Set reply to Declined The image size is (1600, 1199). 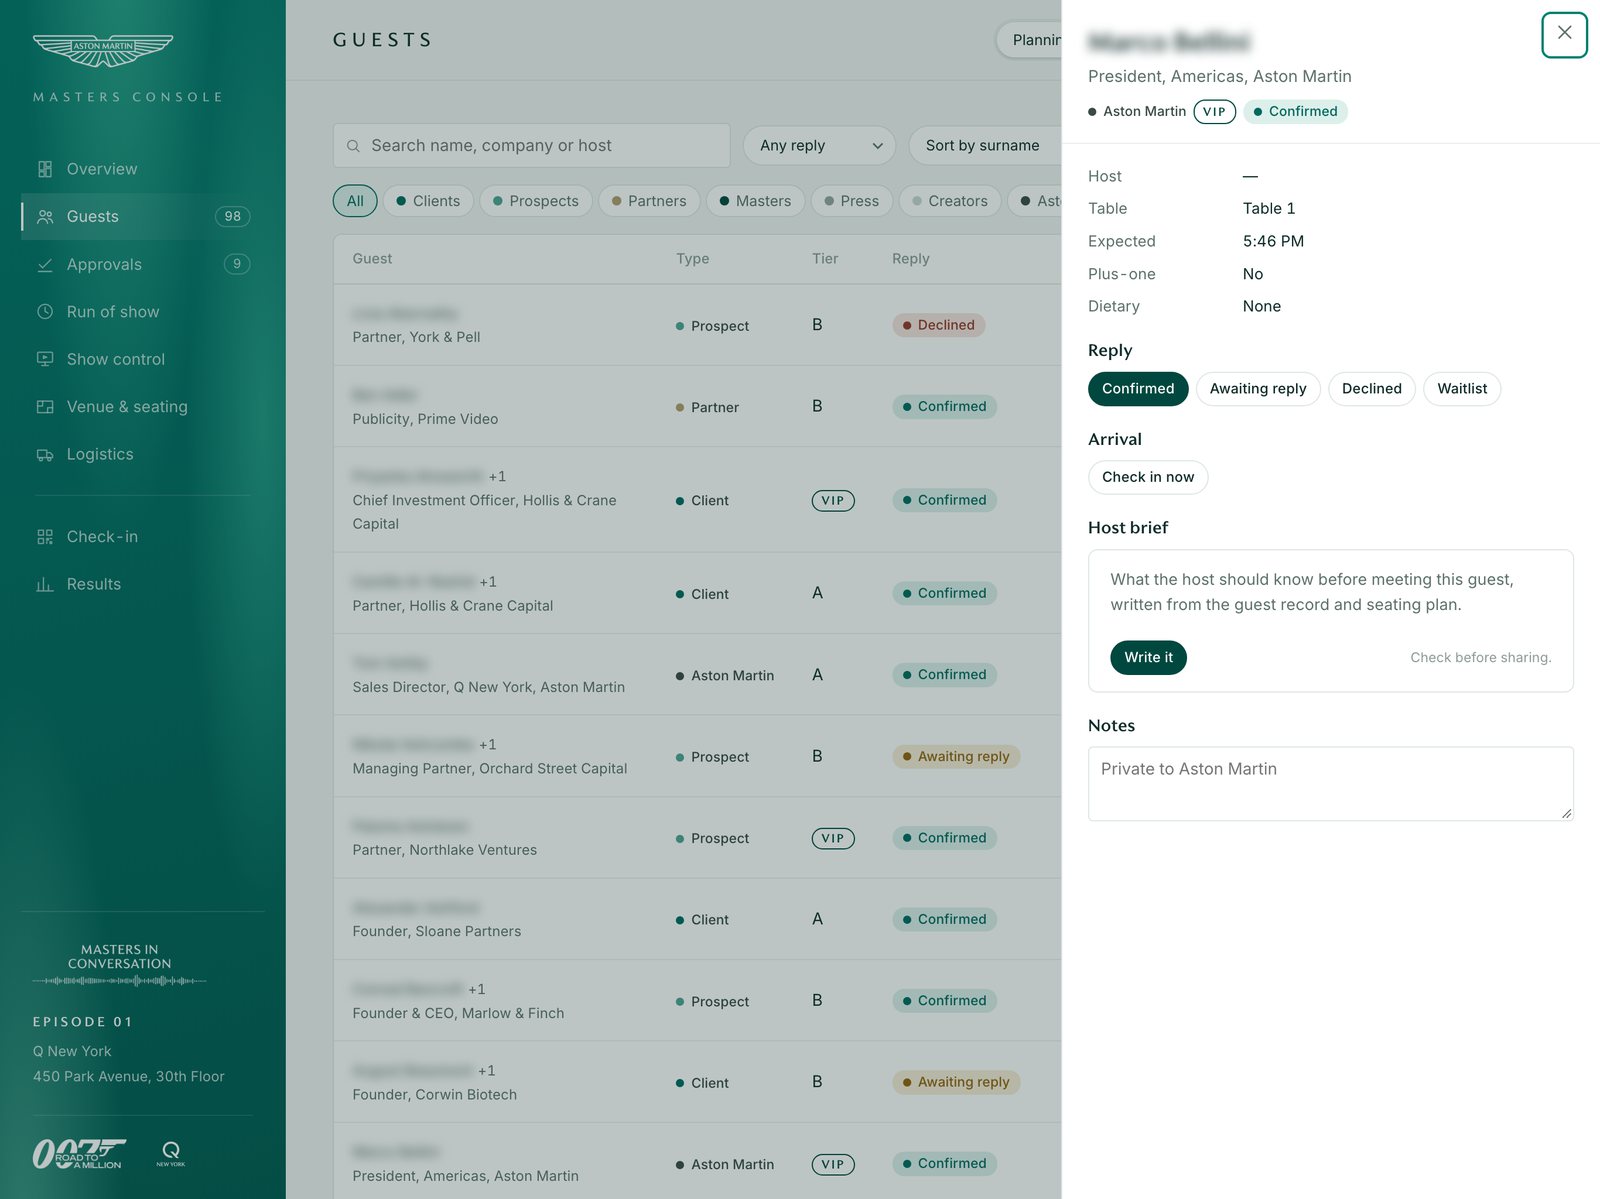[x=1371, y=389]
